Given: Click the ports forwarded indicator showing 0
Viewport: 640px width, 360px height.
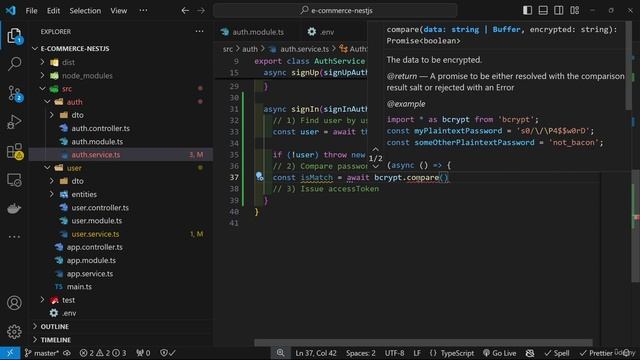Looking at the screenshot, I should point(143,353).
